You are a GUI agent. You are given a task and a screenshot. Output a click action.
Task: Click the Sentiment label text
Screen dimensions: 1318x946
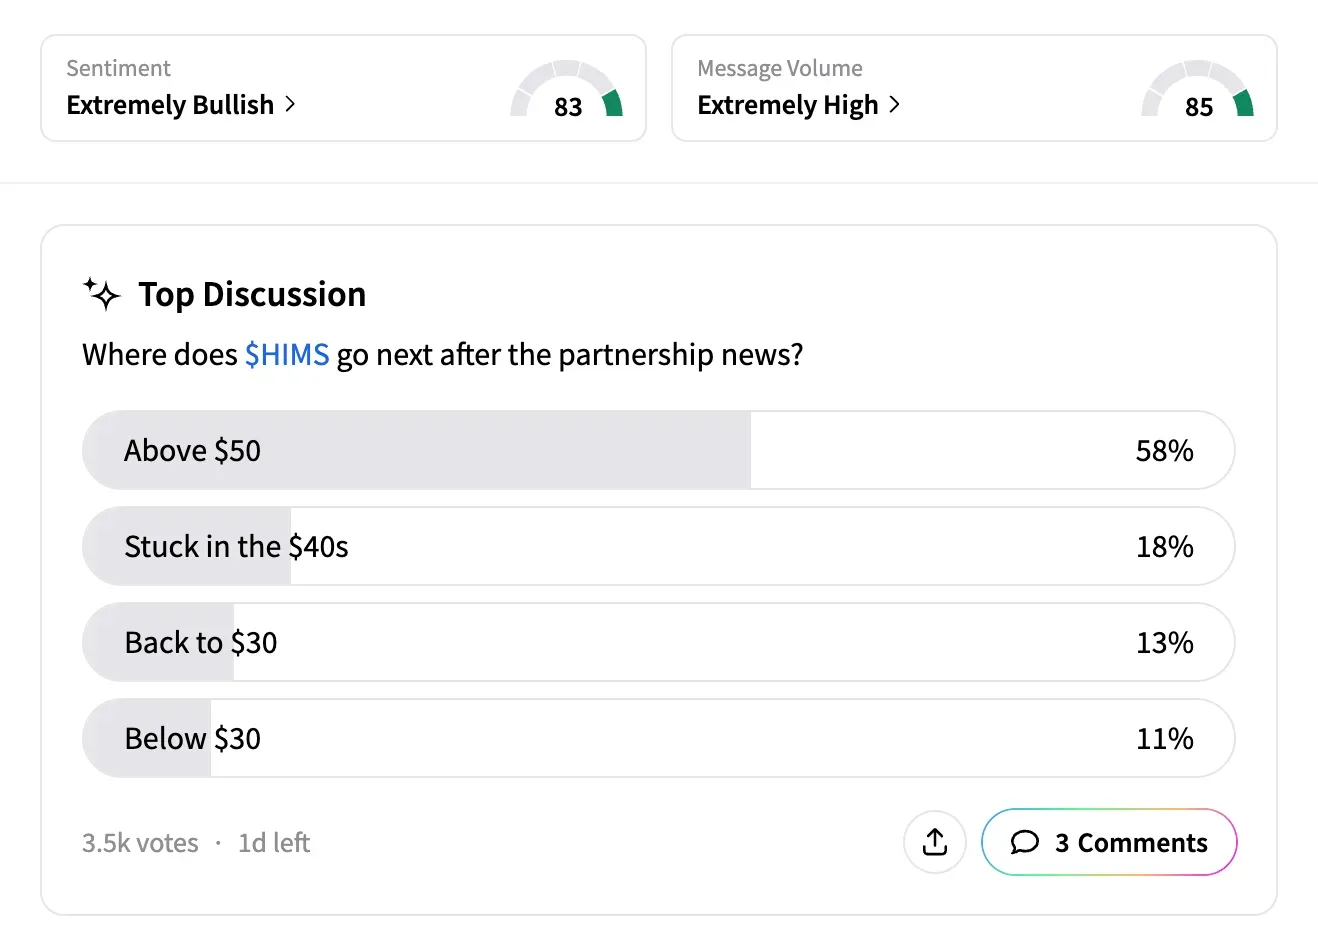(118, 68)
